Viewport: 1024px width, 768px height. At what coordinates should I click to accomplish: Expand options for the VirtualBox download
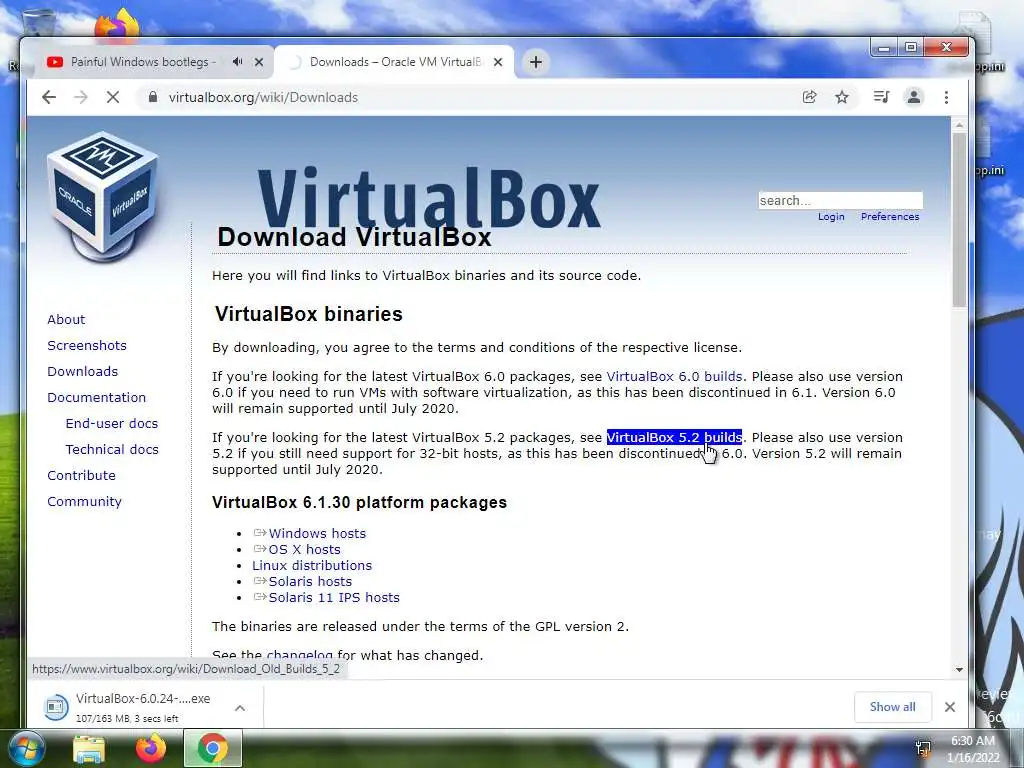pos(240,708)
